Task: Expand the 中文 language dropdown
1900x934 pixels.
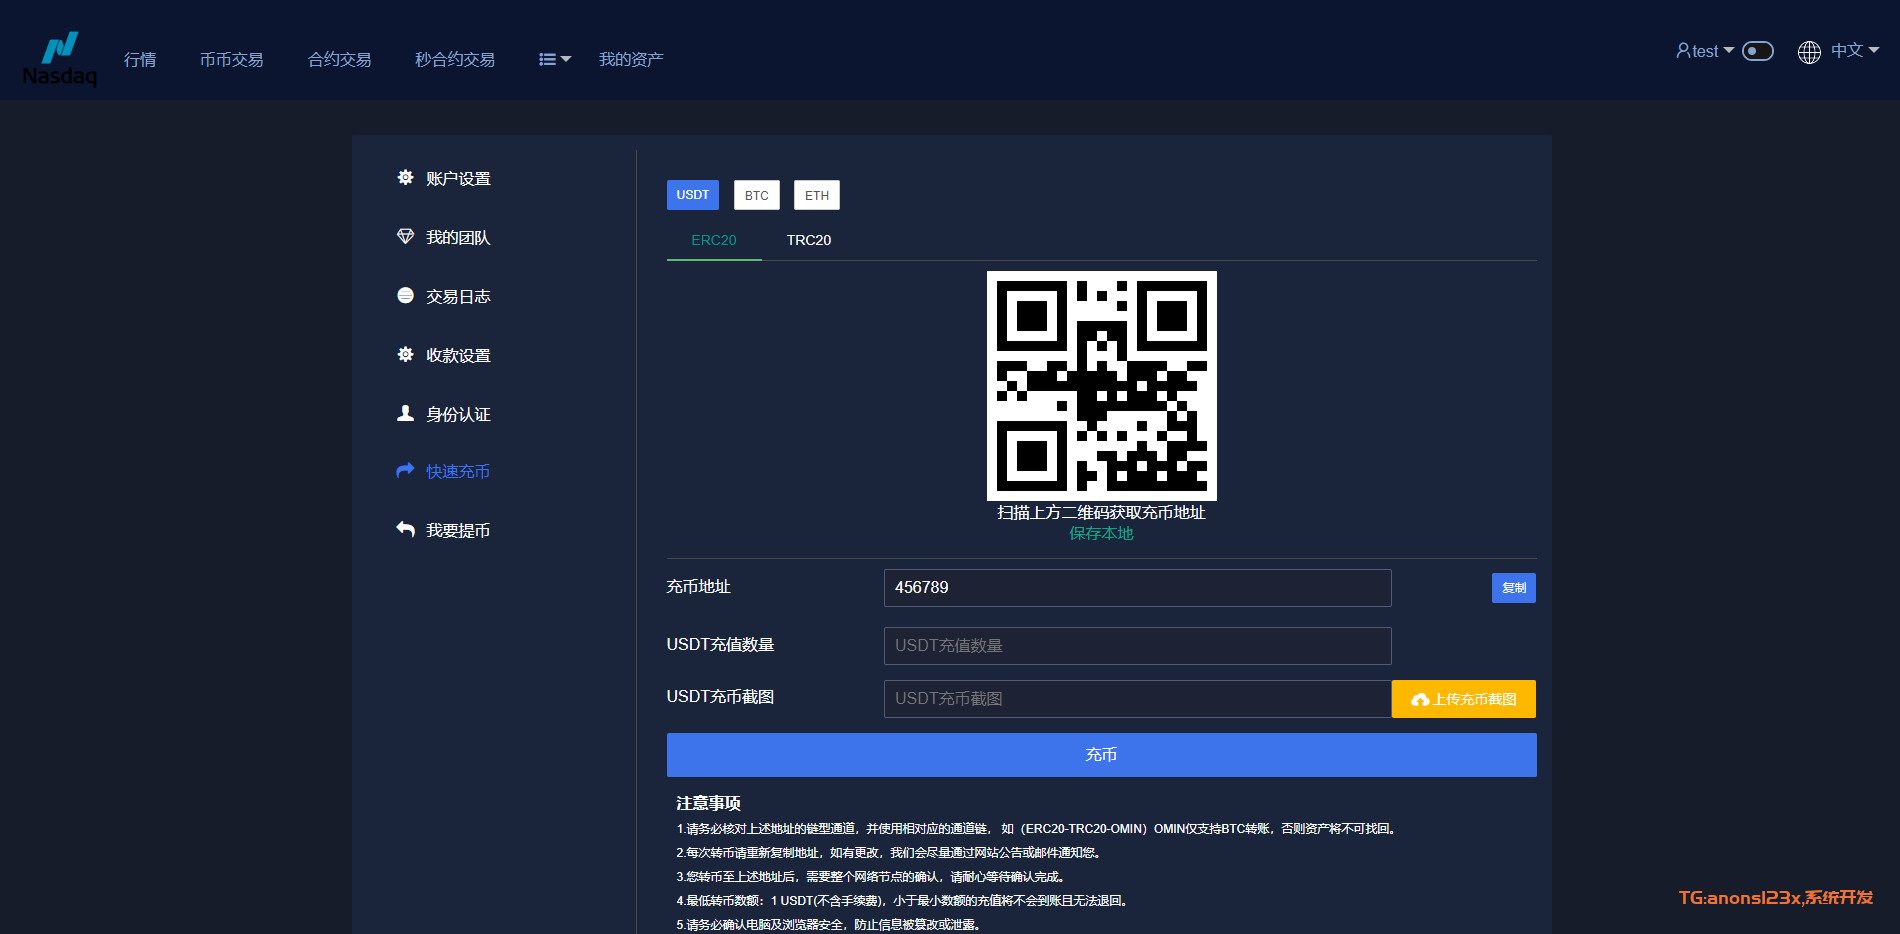Action: pyautogui.click(x=1855, y=50)
